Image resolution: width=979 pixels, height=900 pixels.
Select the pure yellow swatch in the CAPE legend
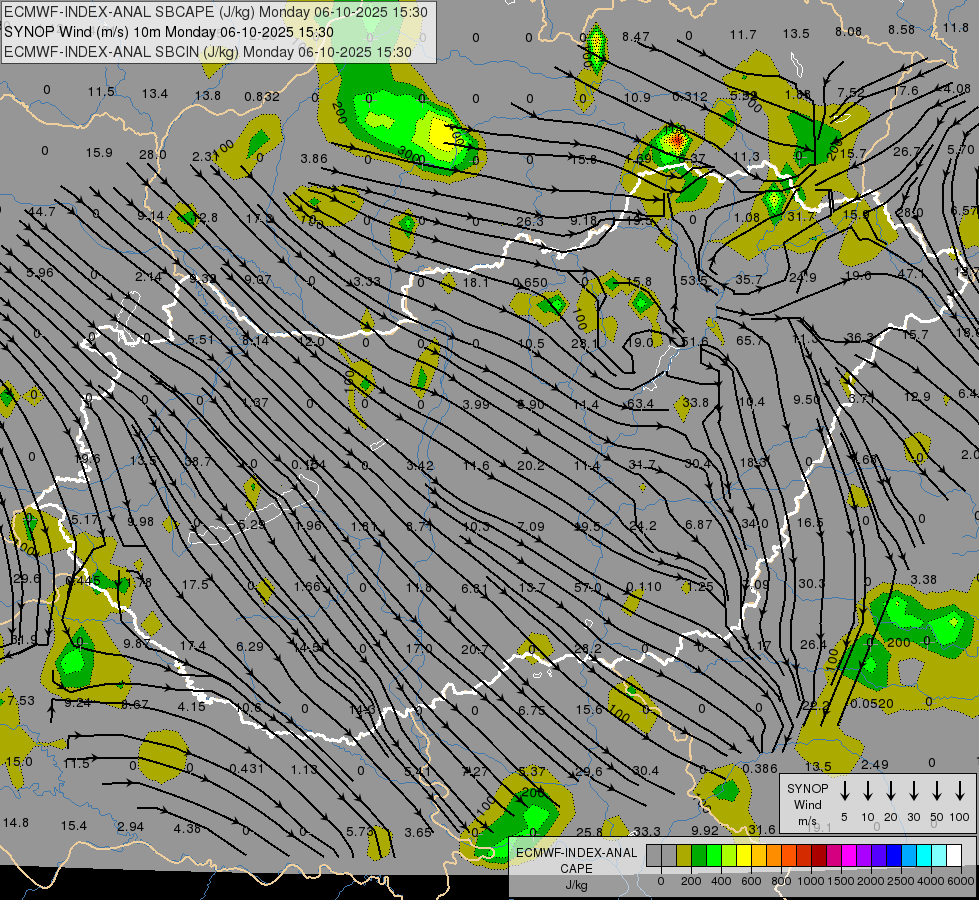[744, 856]
